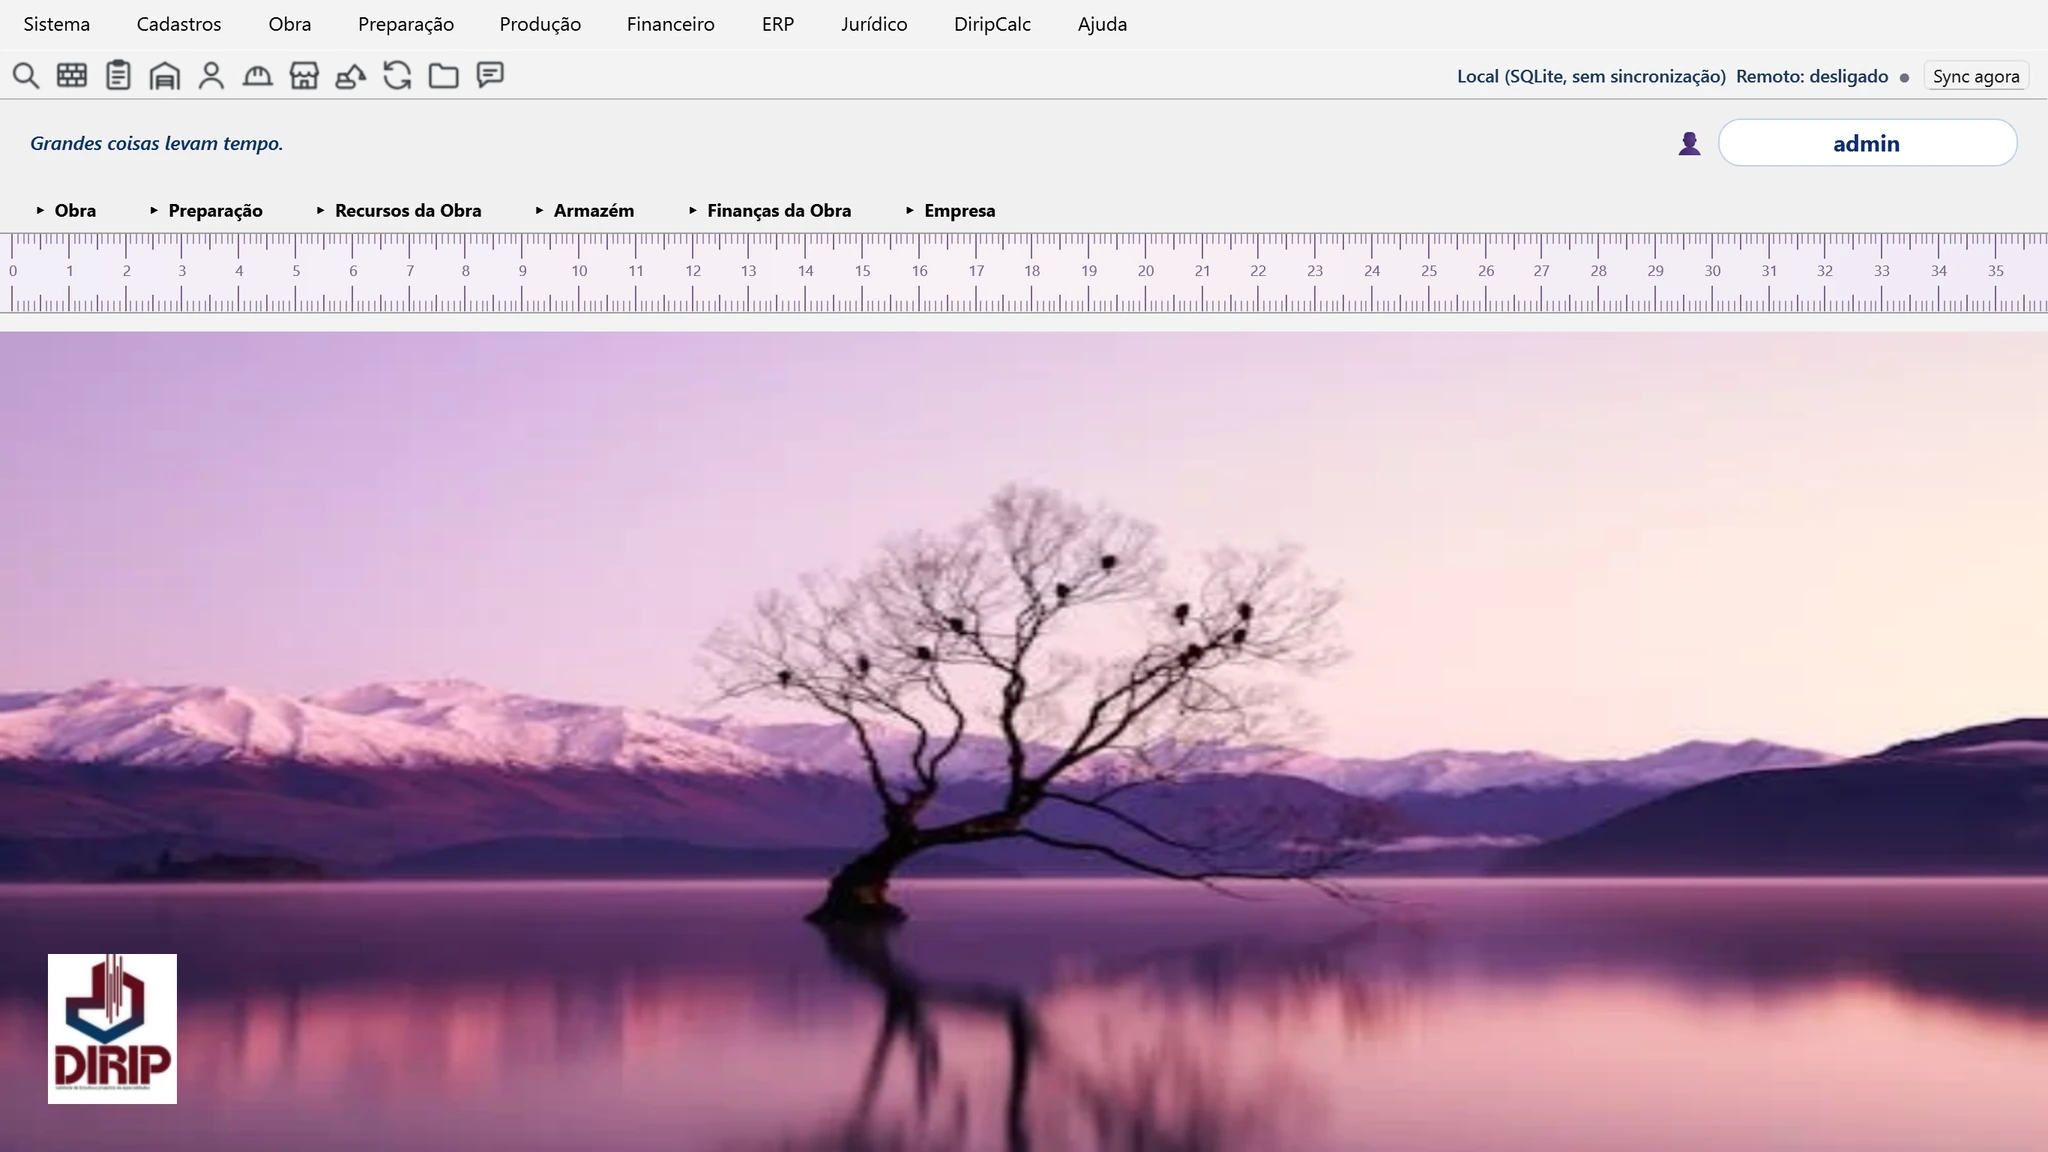Open the warehouse garage icon
The image size is (2048, 1152).
click(165, 76)
